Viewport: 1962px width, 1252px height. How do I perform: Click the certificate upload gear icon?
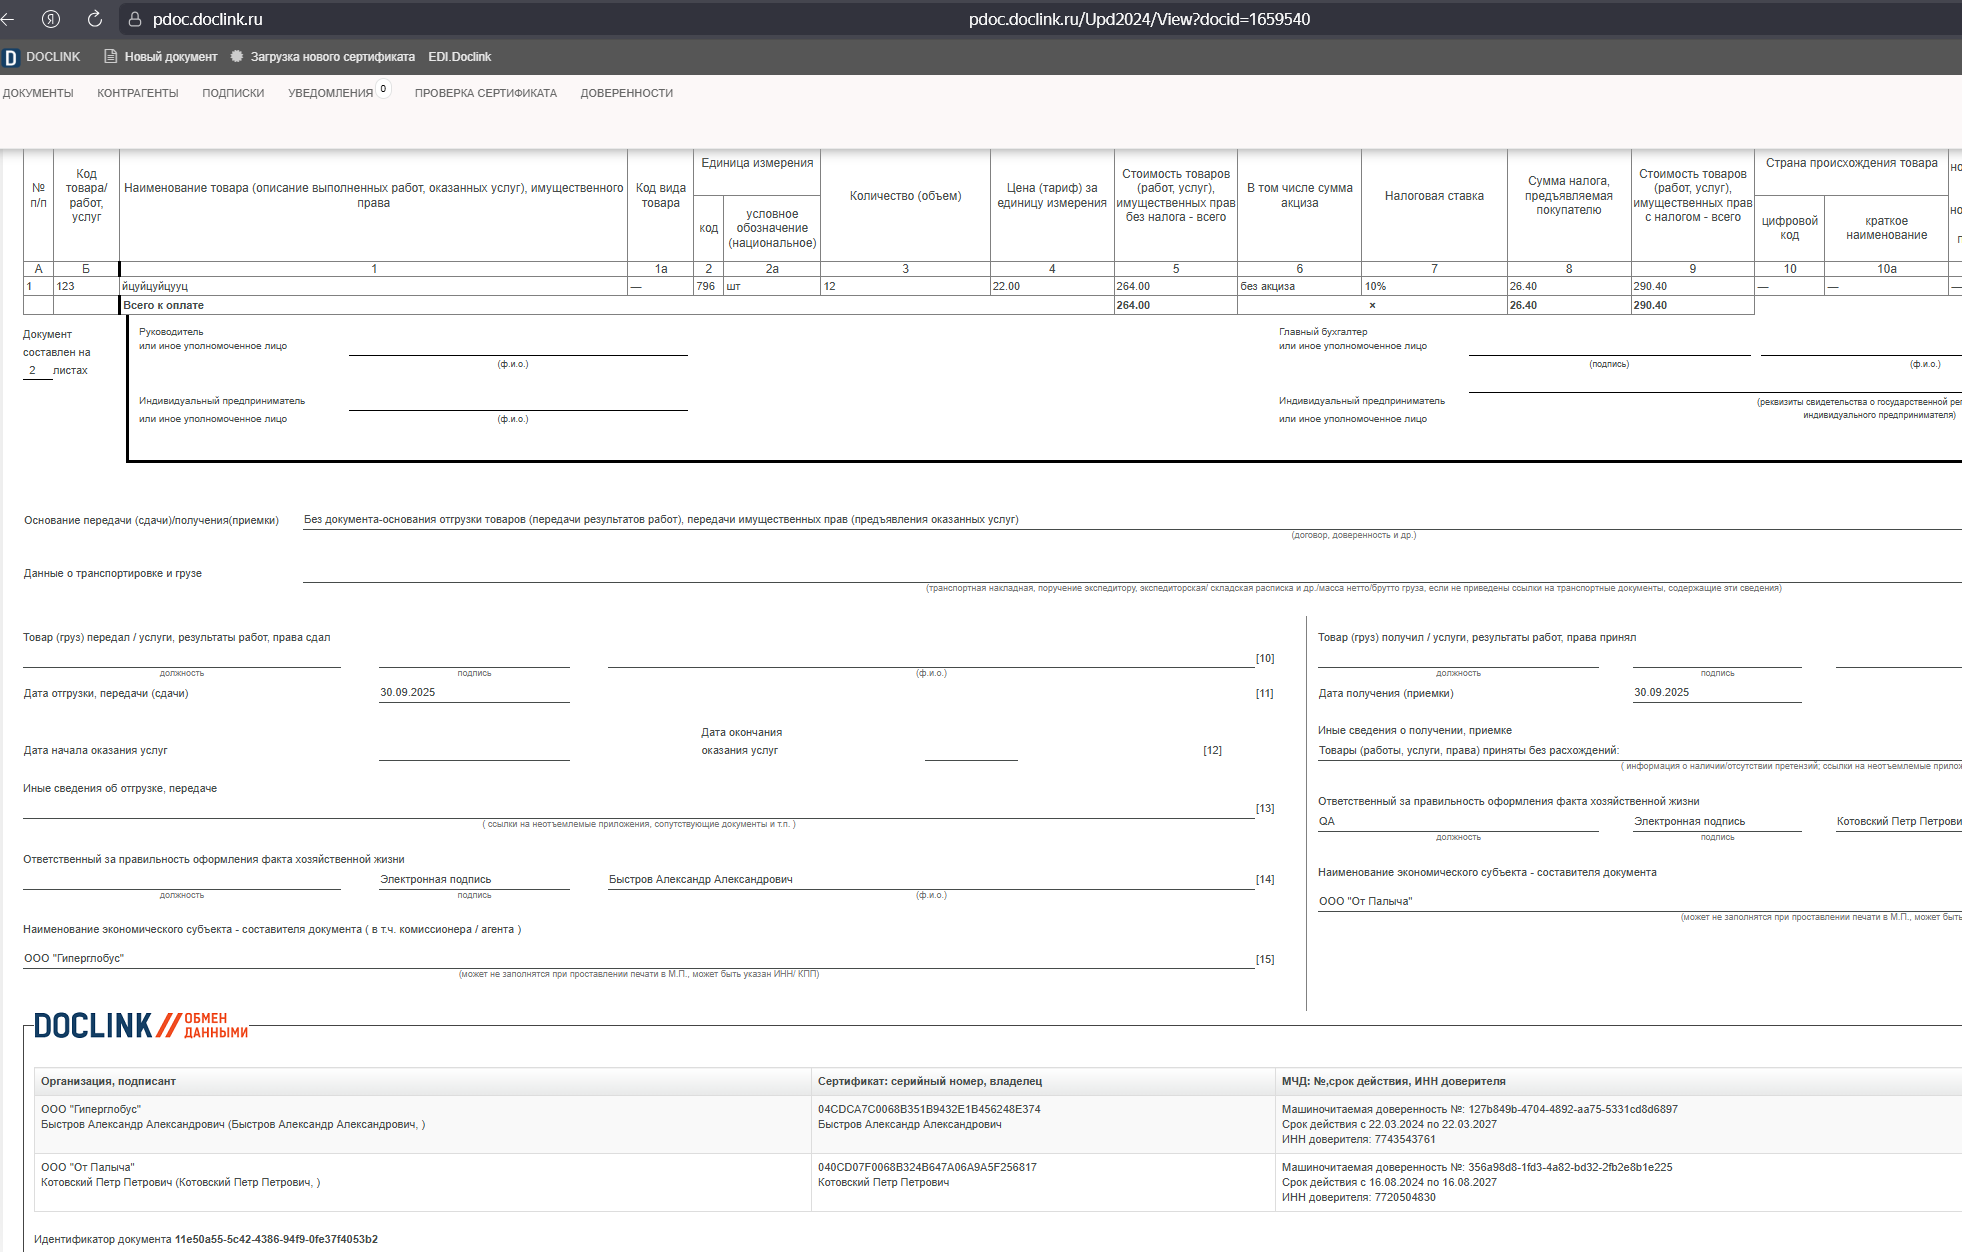point(237,57)
